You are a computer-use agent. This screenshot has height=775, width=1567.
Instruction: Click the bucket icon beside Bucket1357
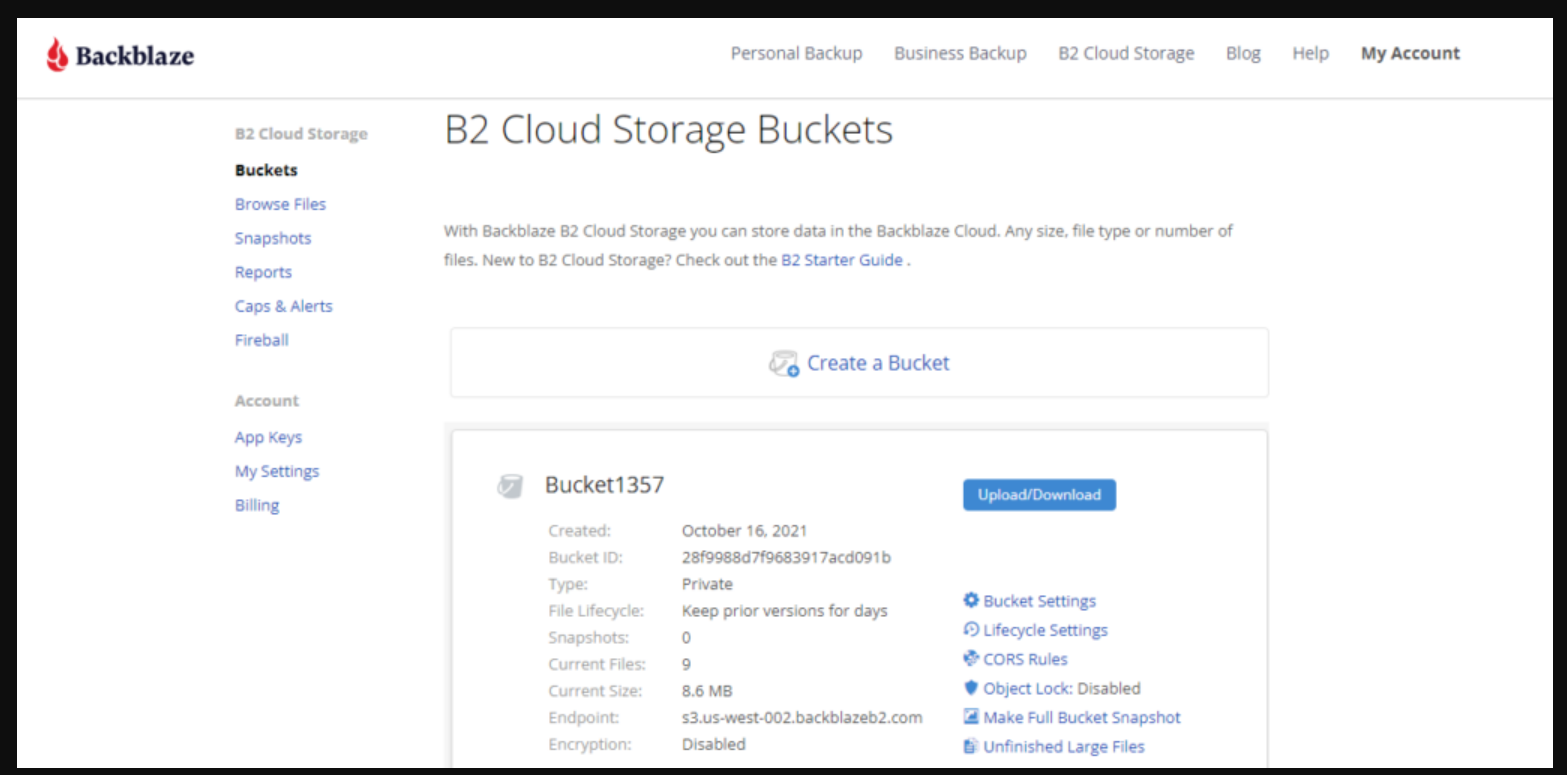pos(509,484)
